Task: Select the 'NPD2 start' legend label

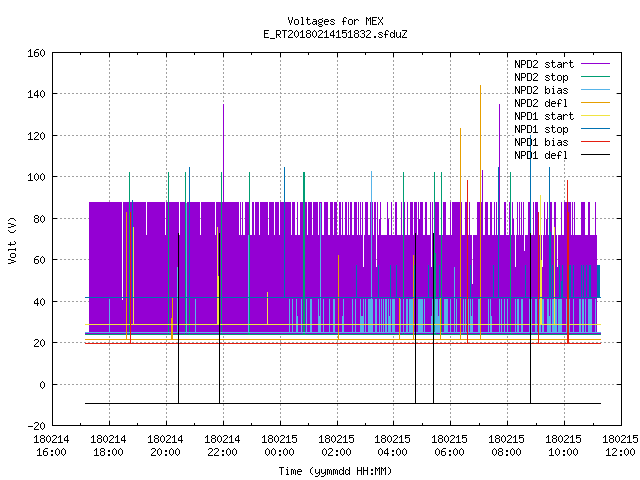Action: coord(544,64)
